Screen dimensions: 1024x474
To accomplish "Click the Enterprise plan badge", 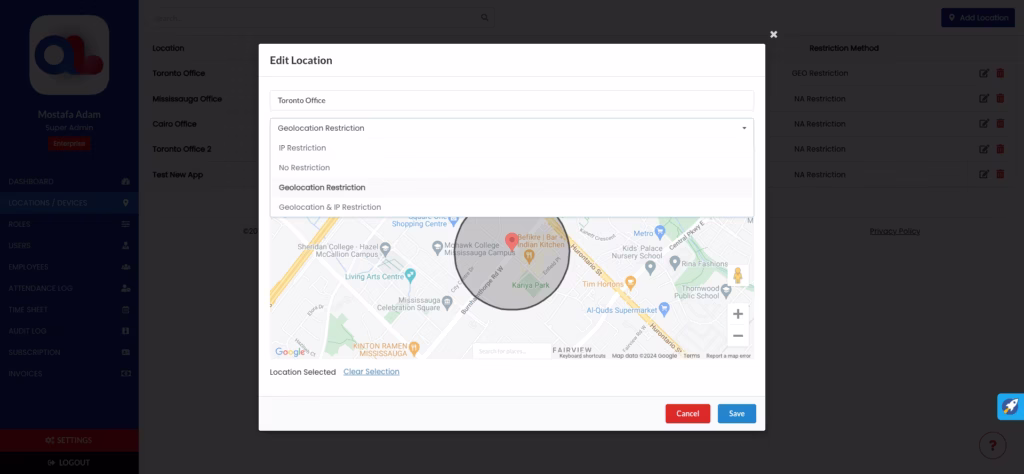I will [x=69, y=144].
